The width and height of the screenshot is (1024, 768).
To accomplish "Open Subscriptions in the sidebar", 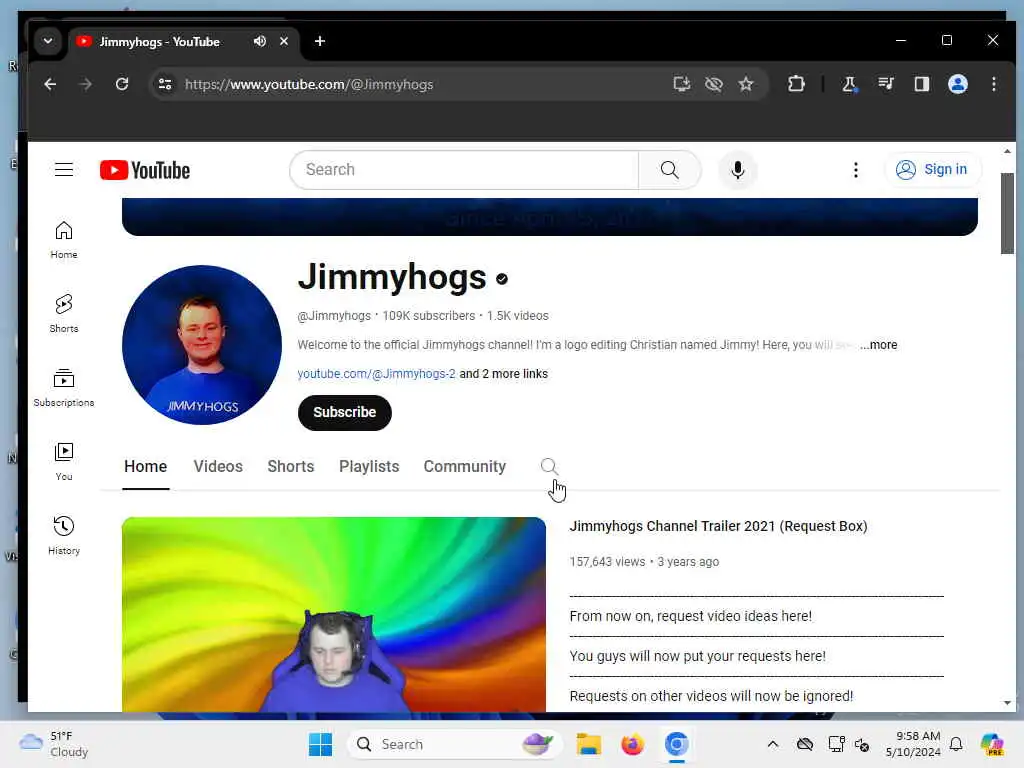I will point(64,388).
